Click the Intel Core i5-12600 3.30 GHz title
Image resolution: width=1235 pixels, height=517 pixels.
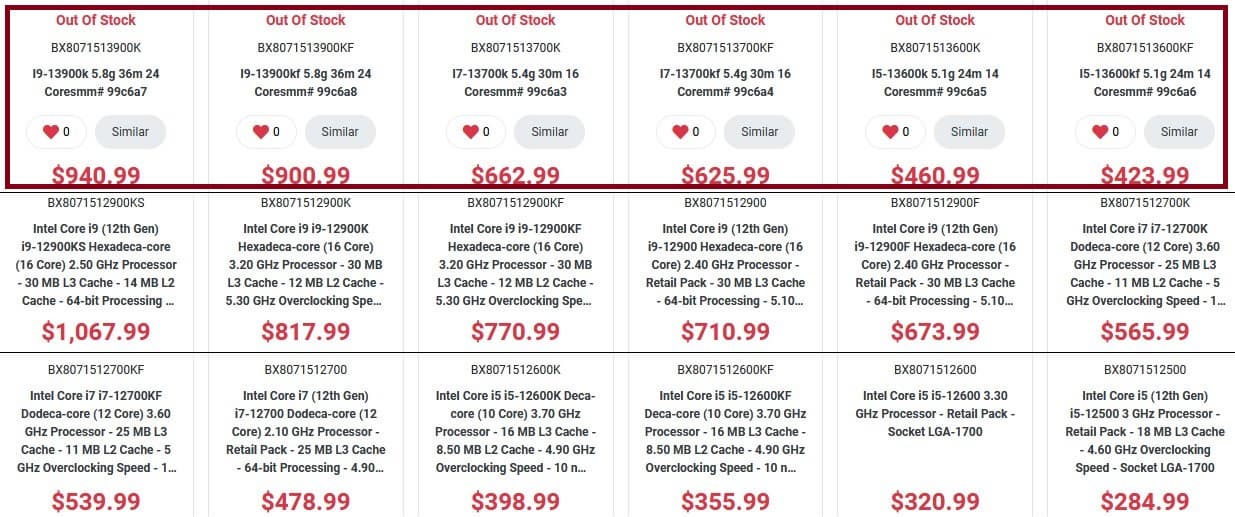tap(935, 413)
